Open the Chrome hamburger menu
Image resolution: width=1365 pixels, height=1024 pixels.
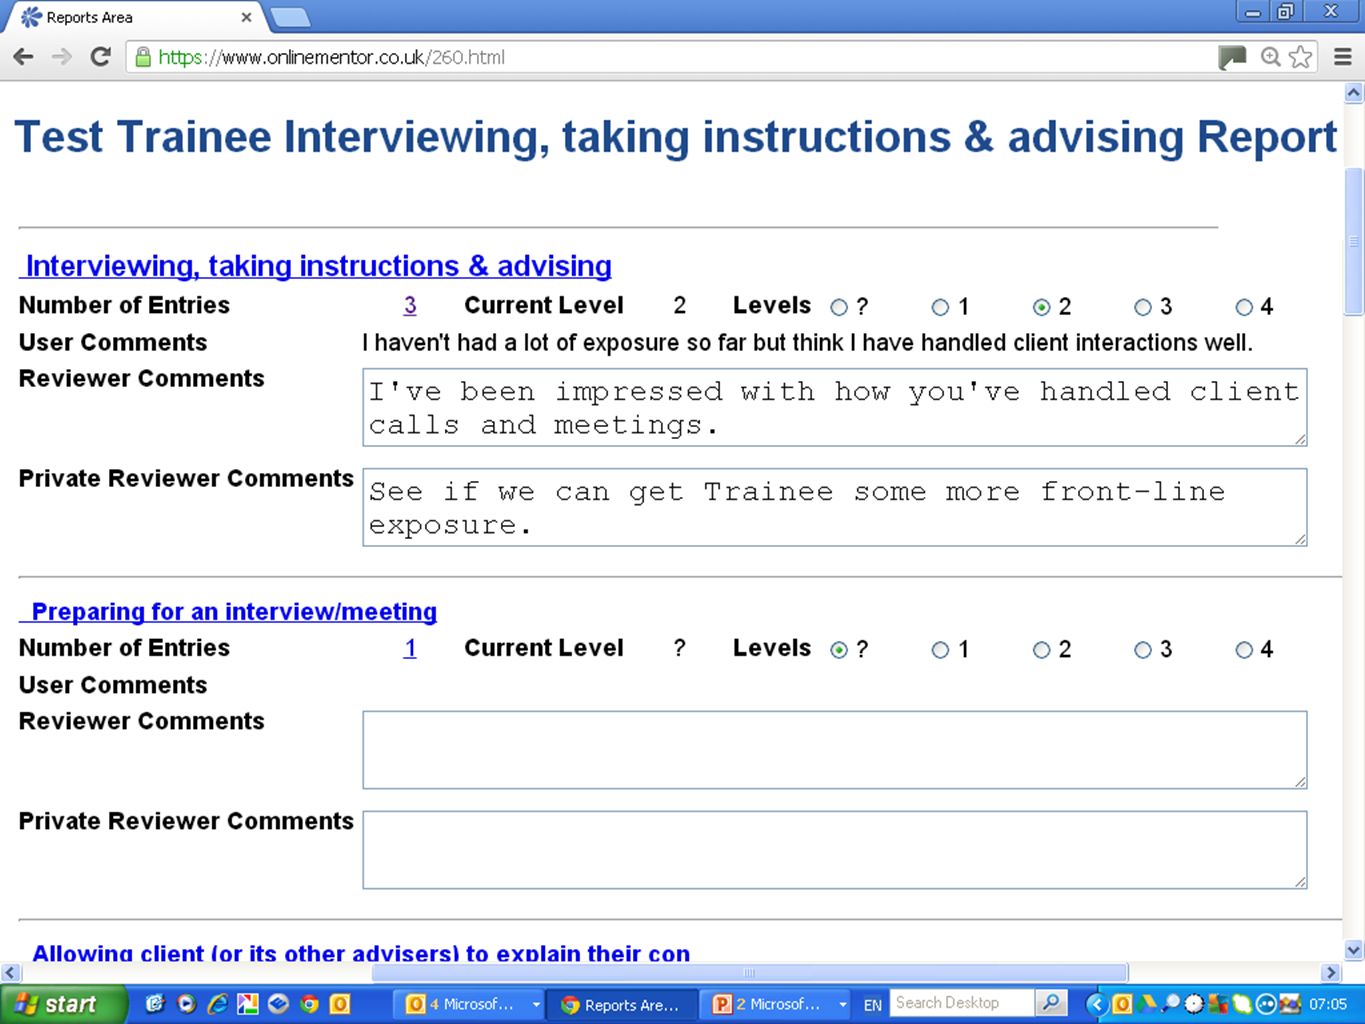[x=1343, y=57]
